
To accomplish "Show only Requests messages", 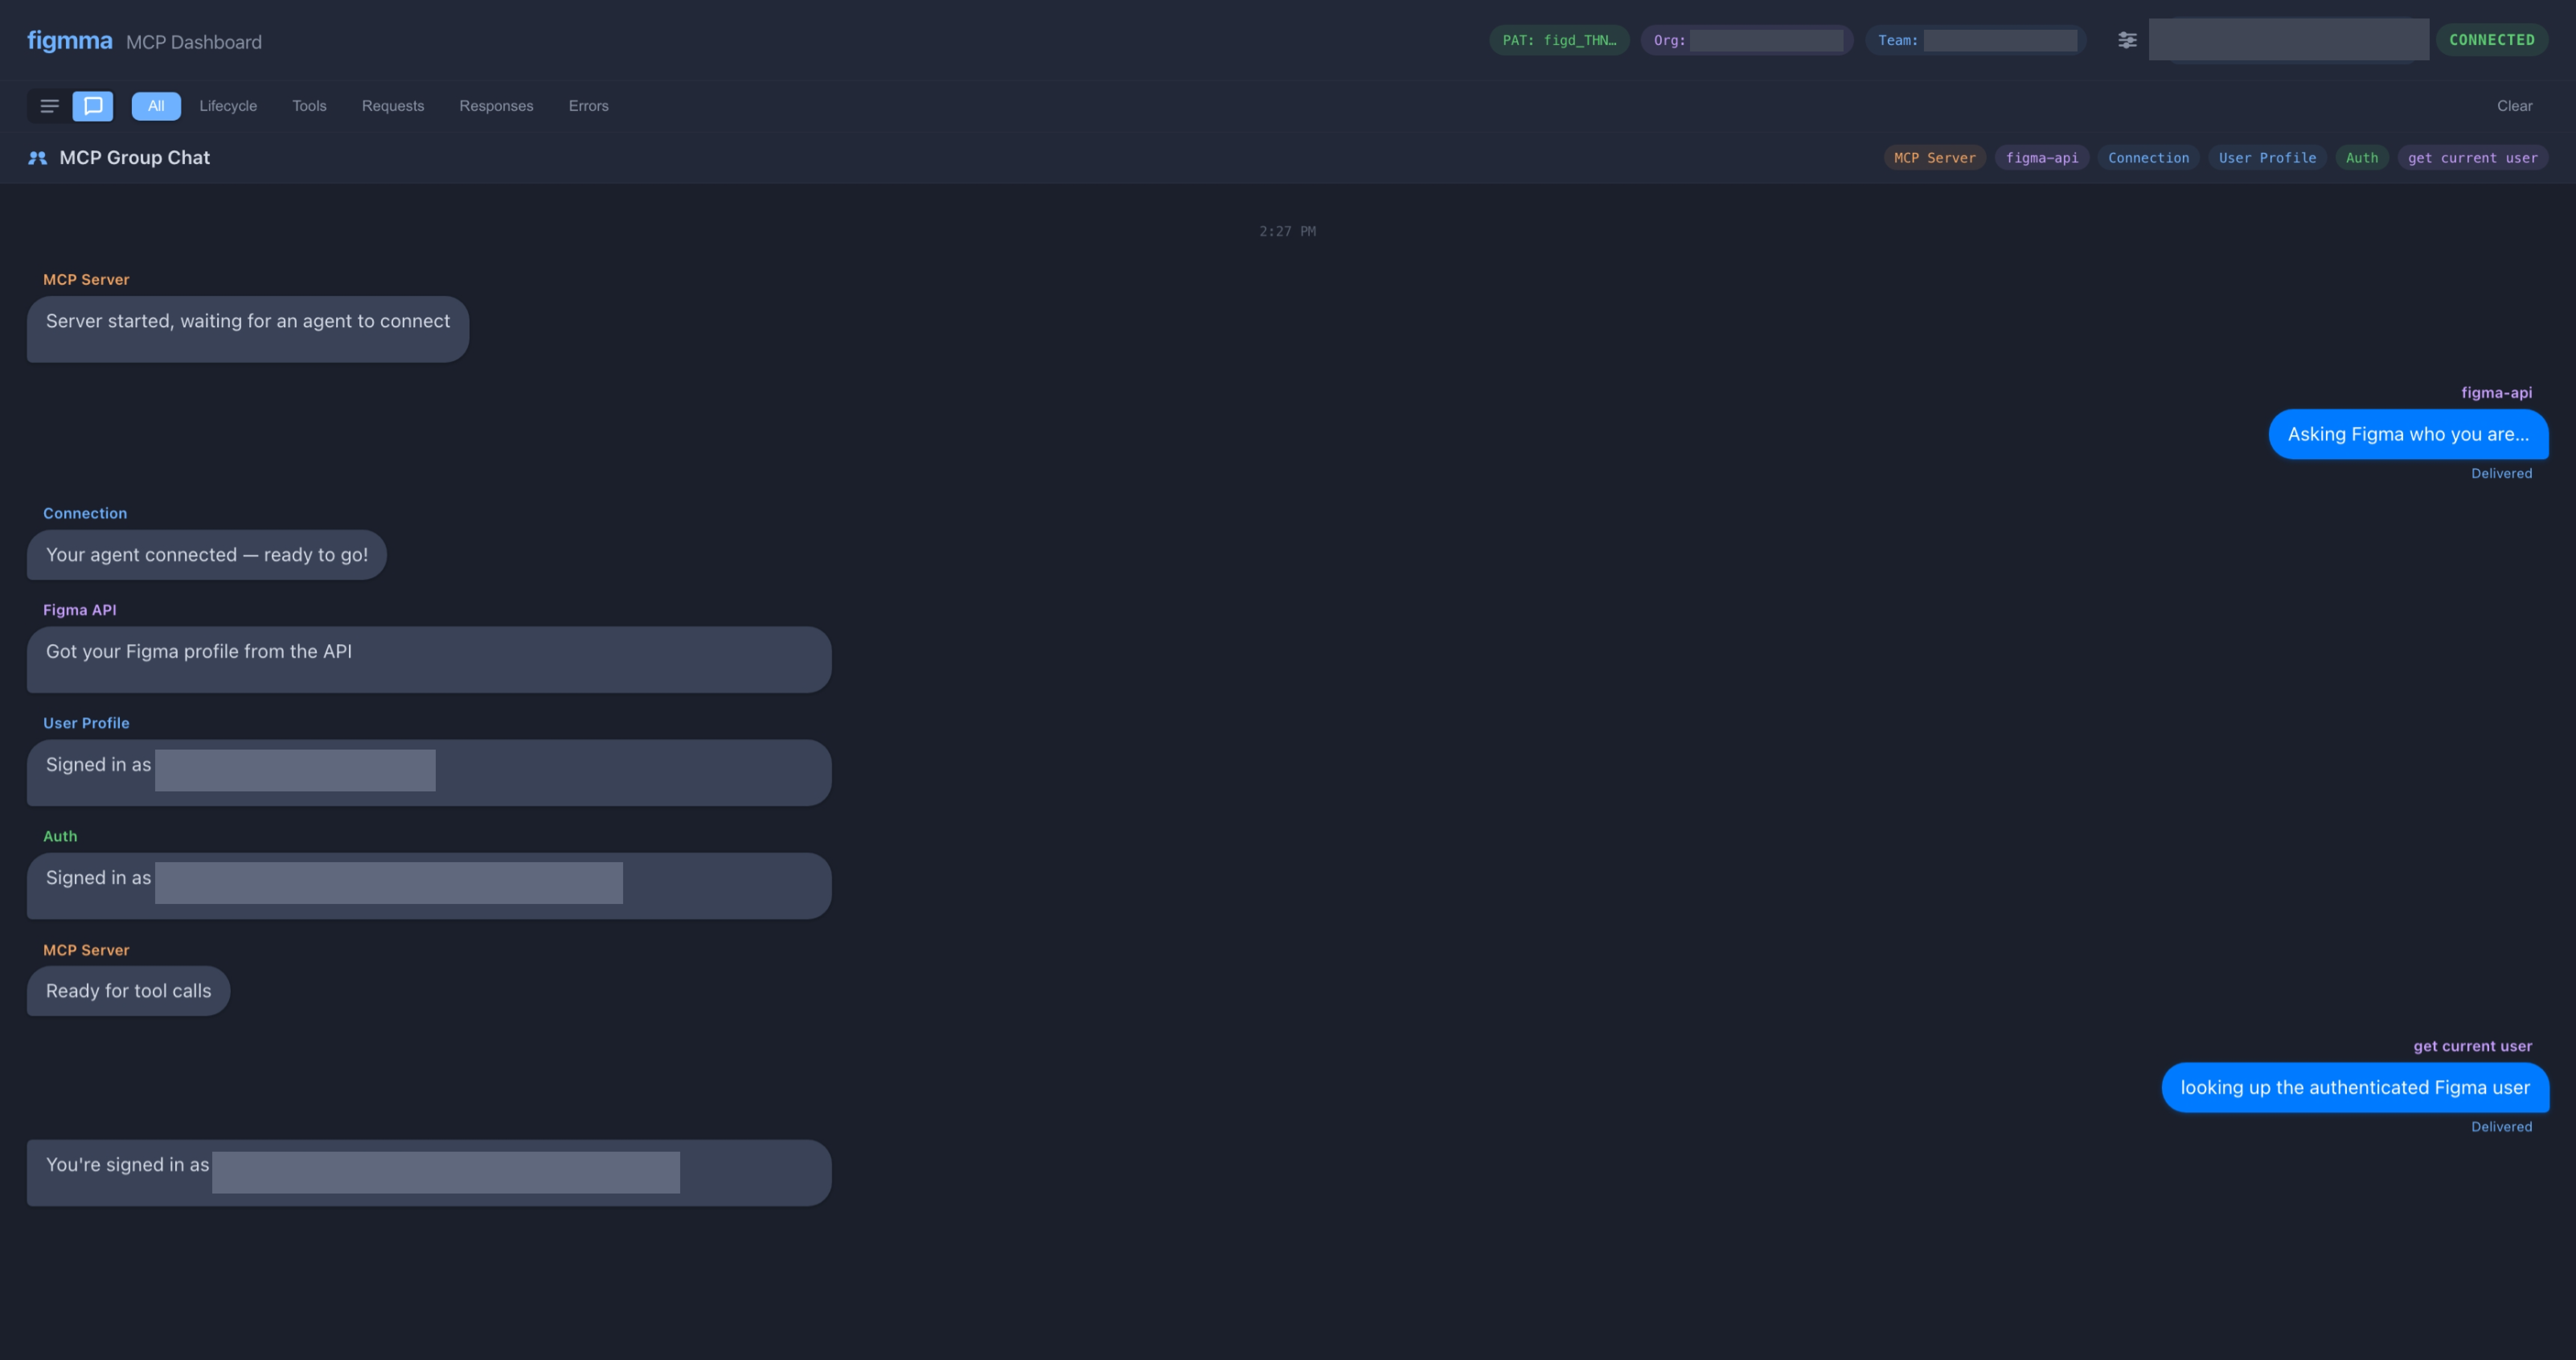I will tap(393, 106).
